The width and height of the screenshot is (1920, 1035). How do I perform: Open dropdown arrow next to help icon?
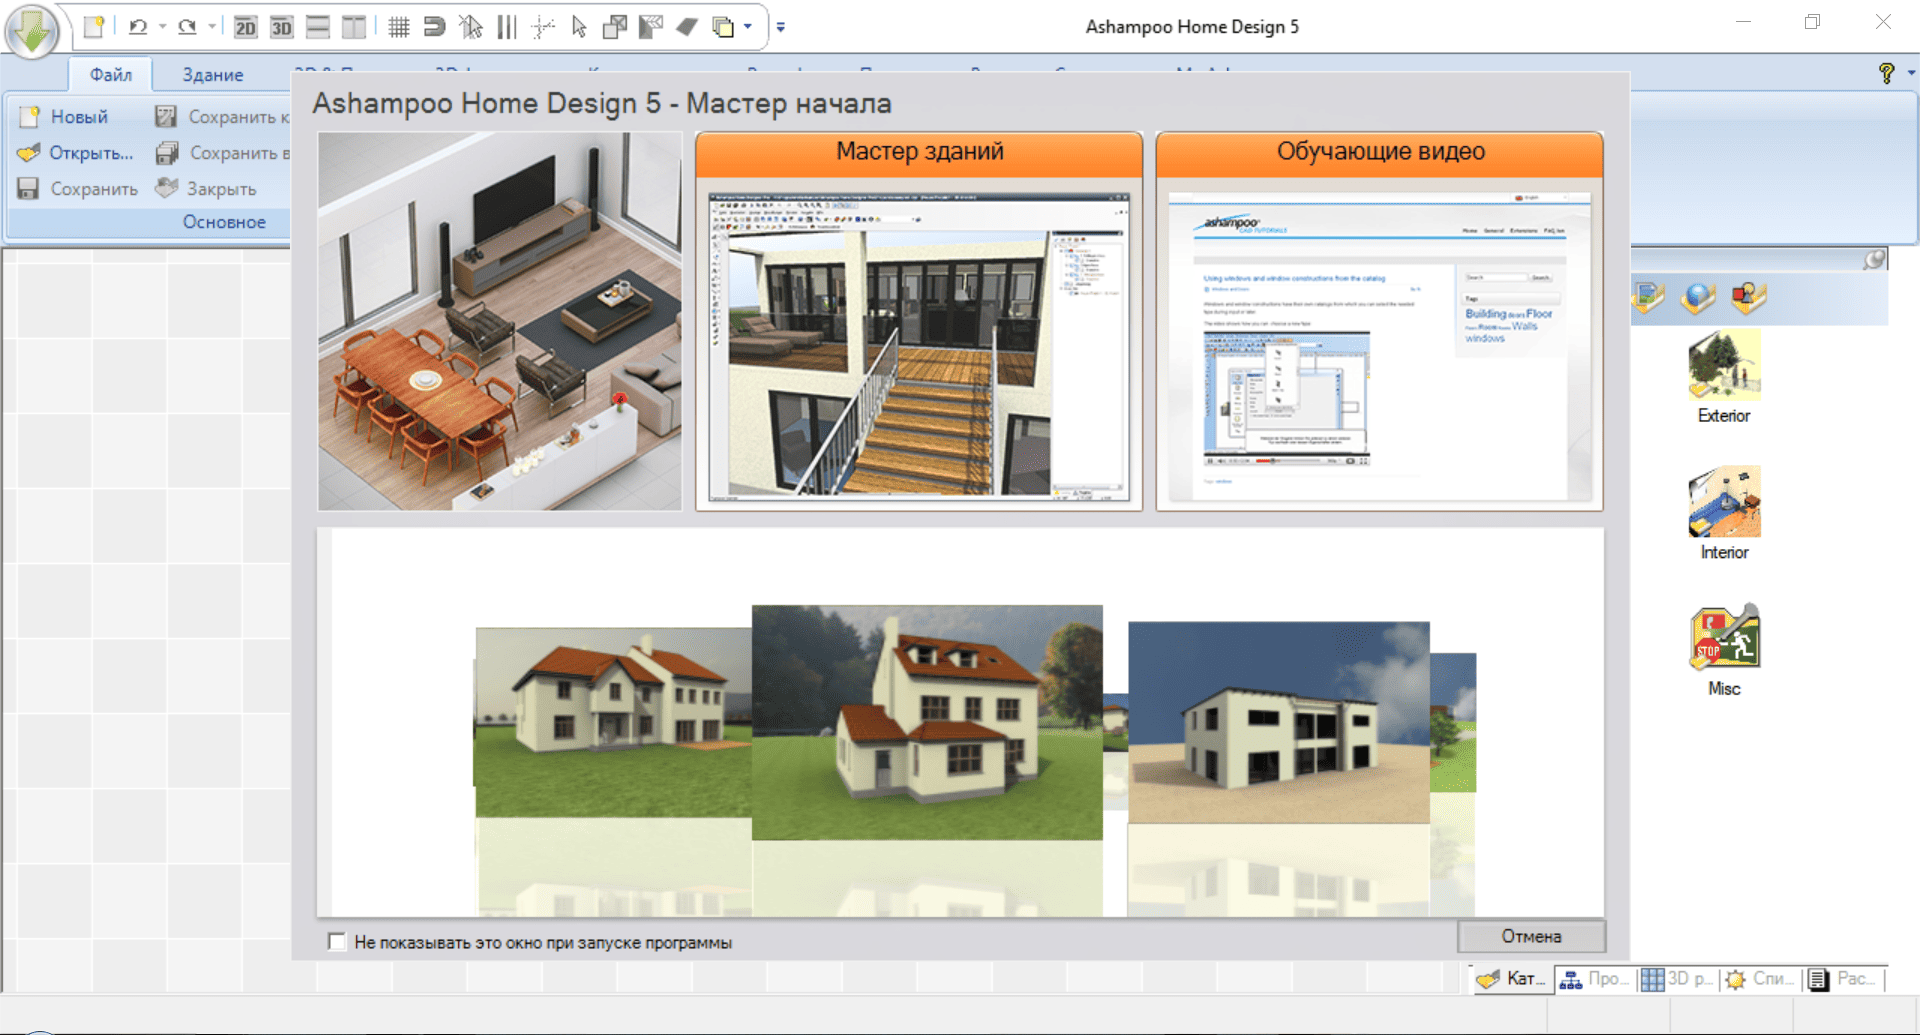tap(1911, 73)
